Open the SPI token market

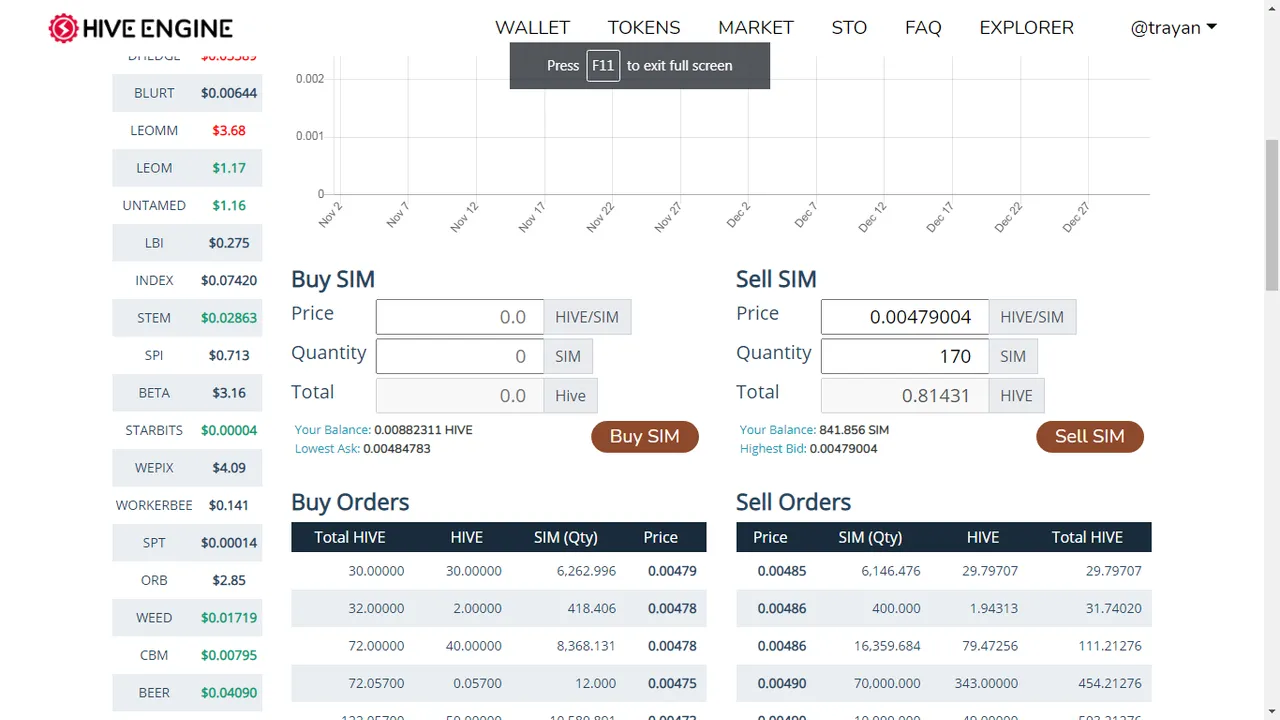pyautogui.click(x=187, y=355)
